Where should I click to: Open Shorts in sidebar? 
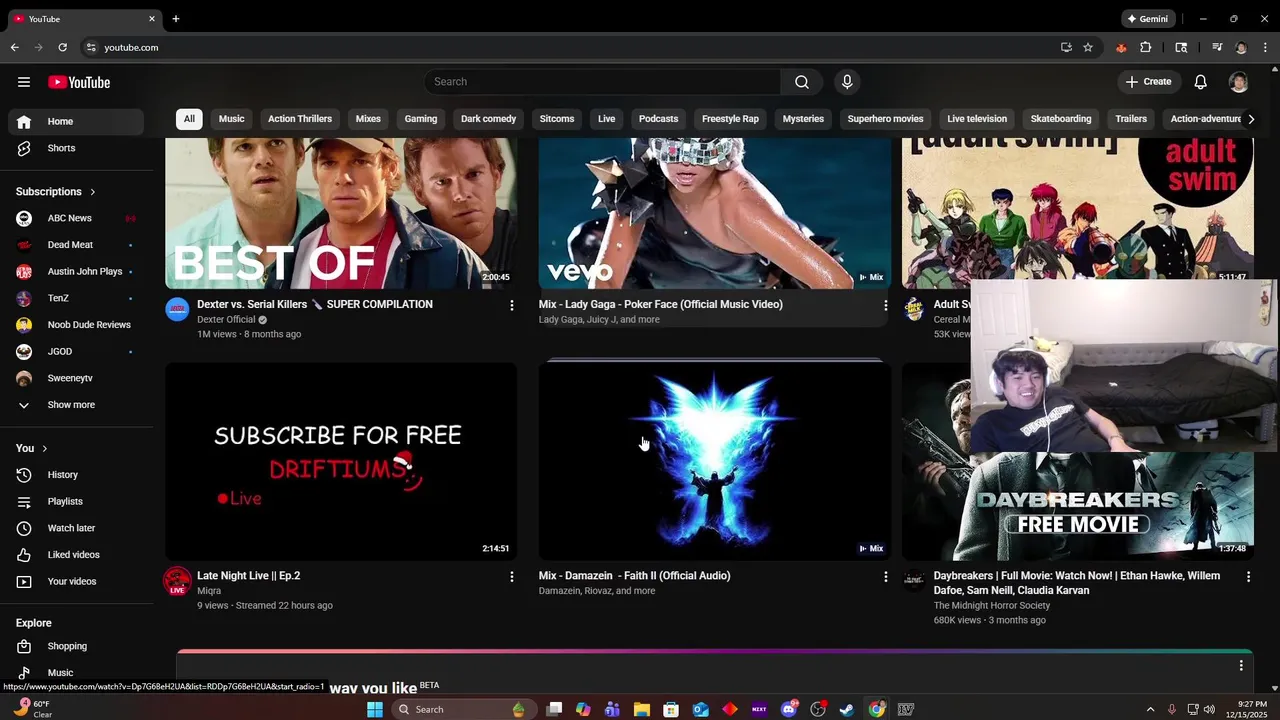[76, 148]
